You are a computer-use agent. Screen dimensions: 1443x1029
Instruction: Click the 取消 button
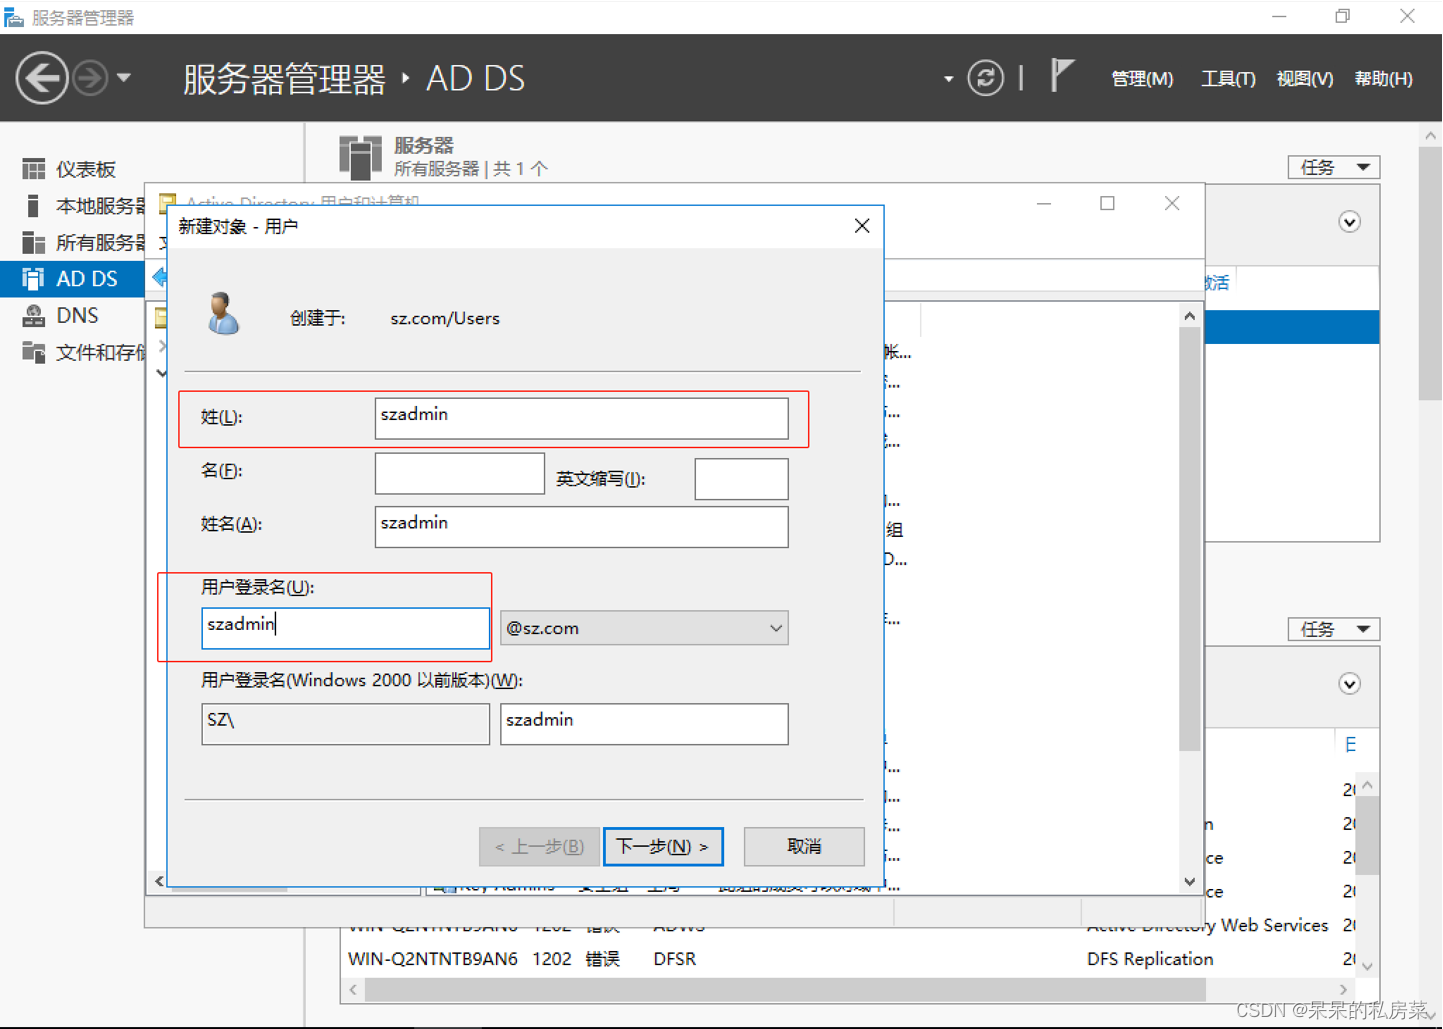point(804,847)
